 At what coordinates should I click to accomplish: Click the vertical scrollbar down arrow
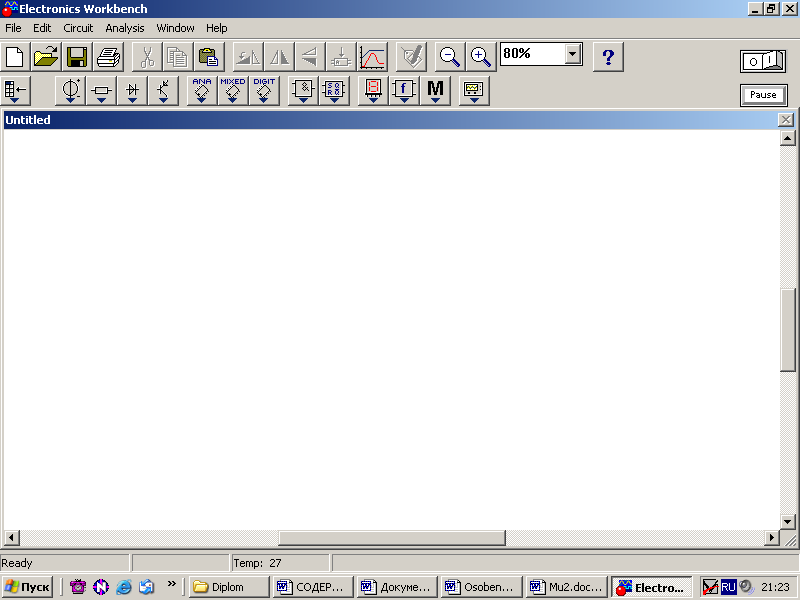point(787,522)
